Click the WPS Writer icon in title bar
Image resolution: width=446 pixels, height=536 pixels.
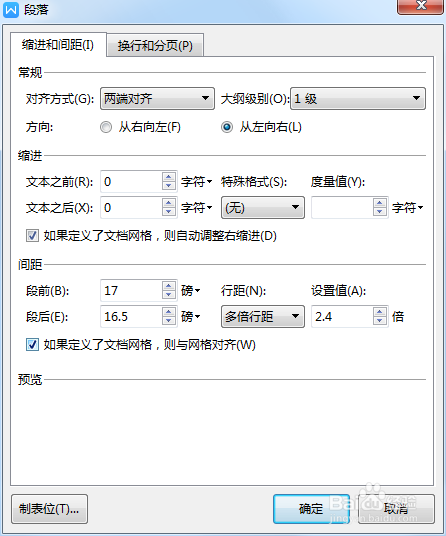pyautogui.click(x=11, y=10)
